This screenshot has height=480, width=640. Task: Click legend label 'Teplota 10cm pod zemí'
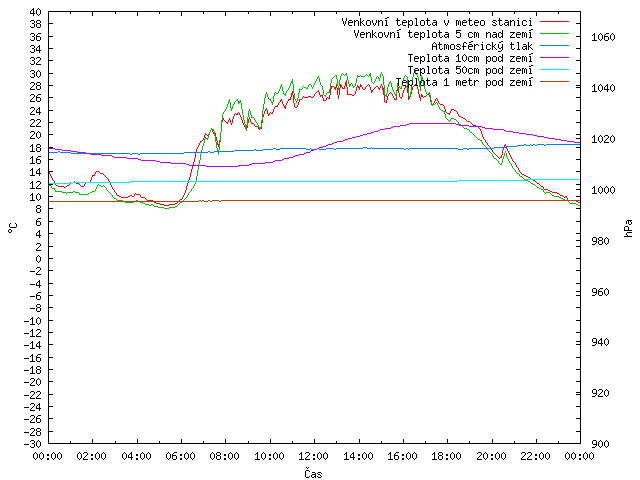pos(470,58)
